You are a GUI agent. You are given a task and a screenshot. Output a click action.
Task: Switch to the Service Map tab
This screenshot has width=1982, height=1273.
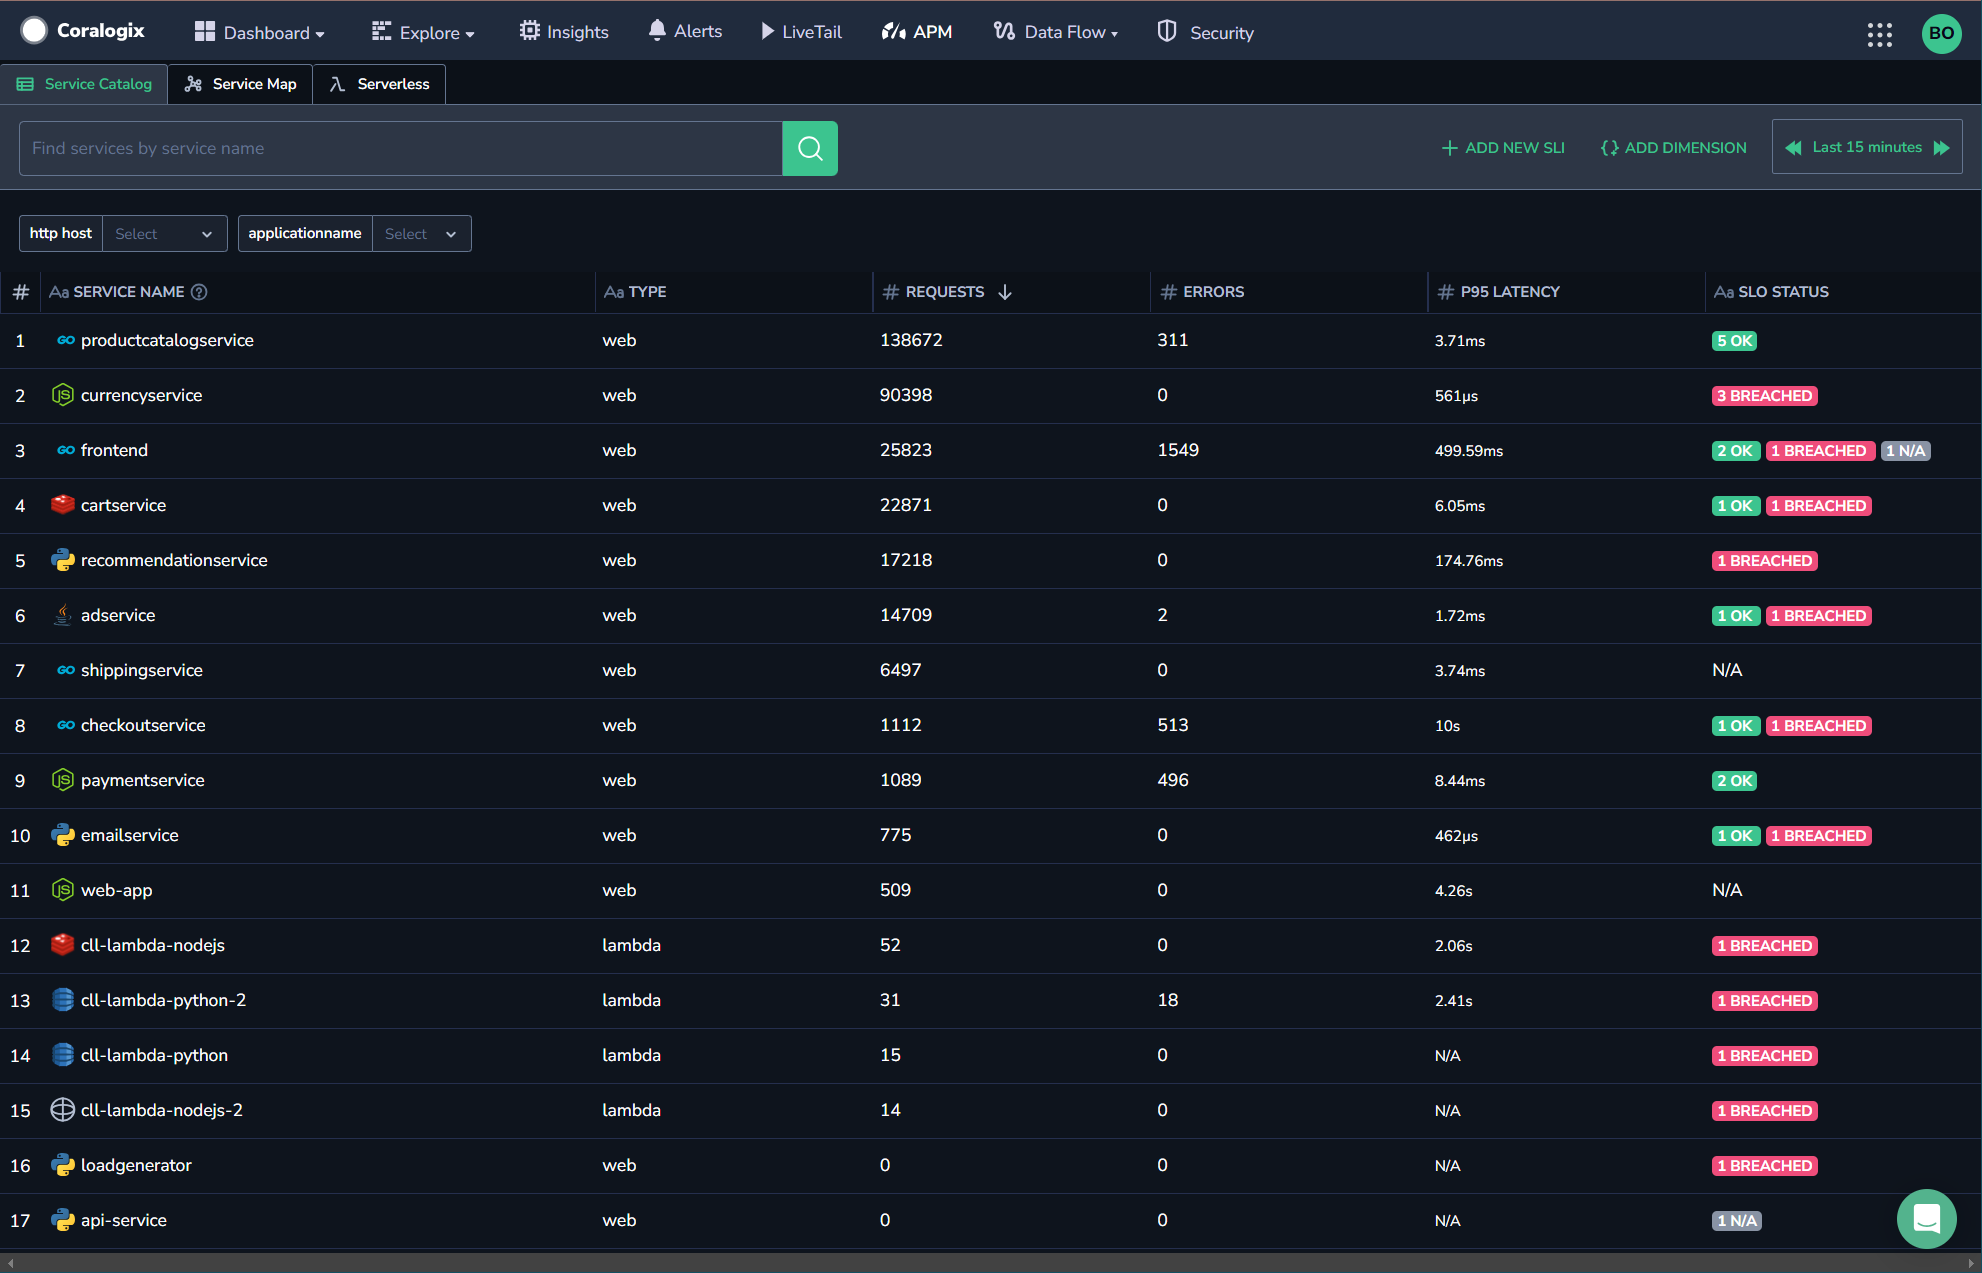tap(240, 84)
